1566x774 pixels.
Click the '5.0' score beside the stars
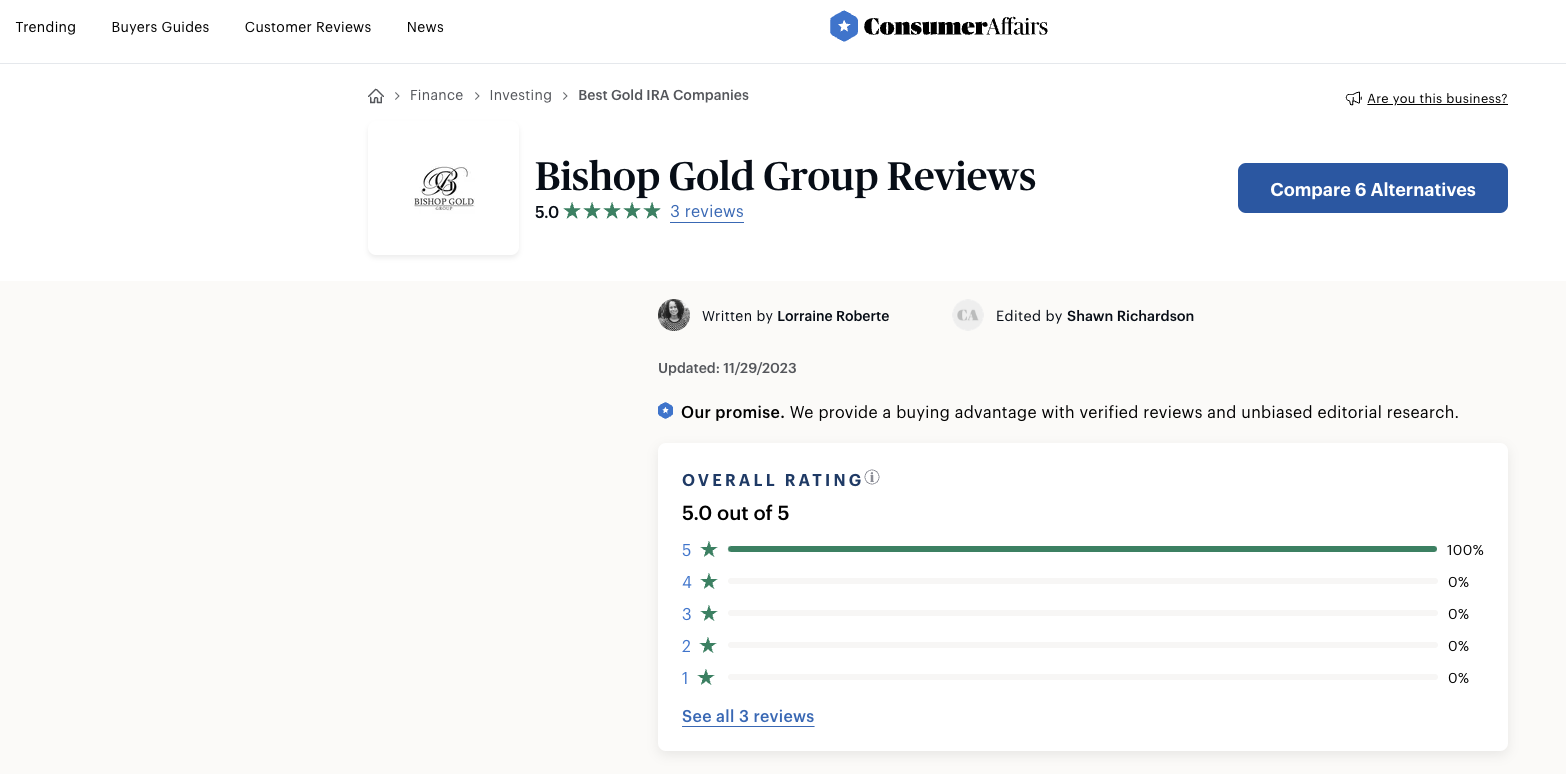(547, 212)
